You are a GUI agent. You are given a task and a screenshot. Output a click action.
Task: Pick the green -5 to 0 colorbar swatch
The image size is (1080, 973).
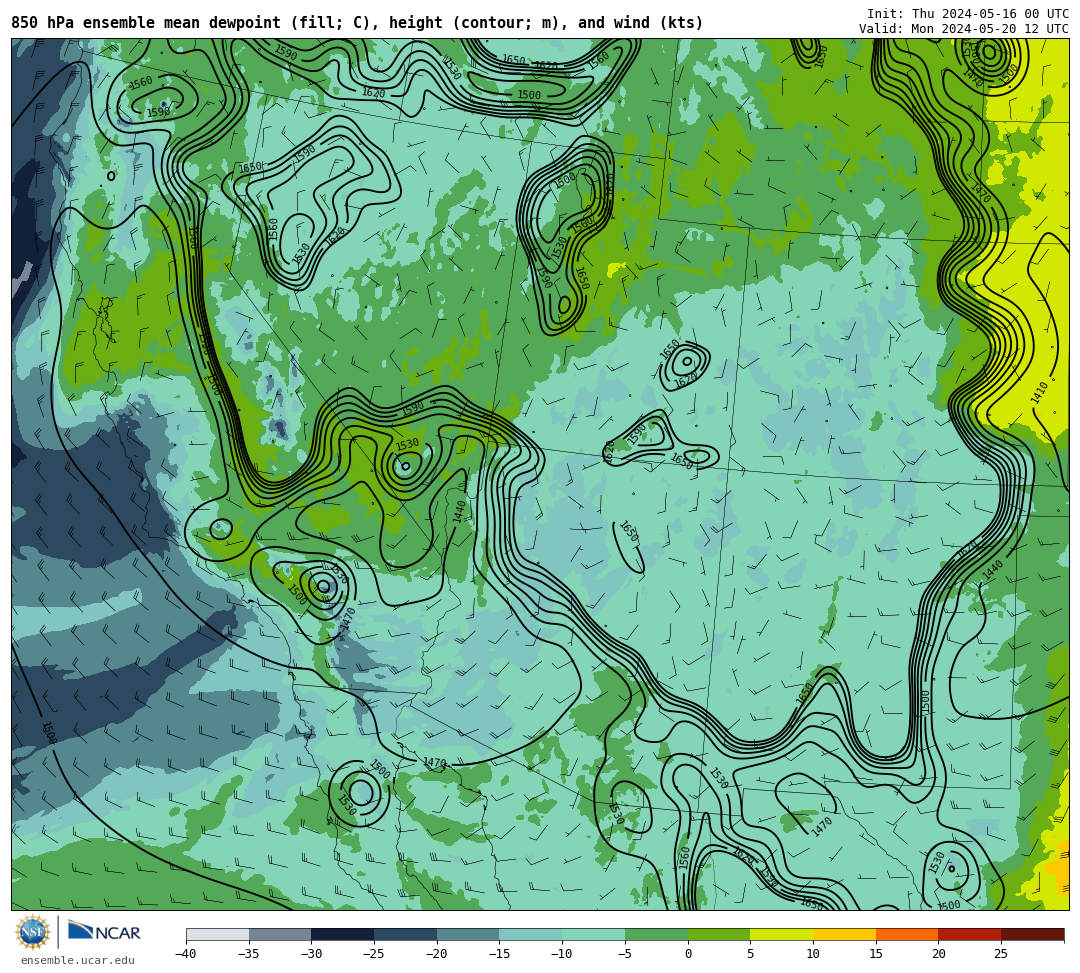point(656,934)
